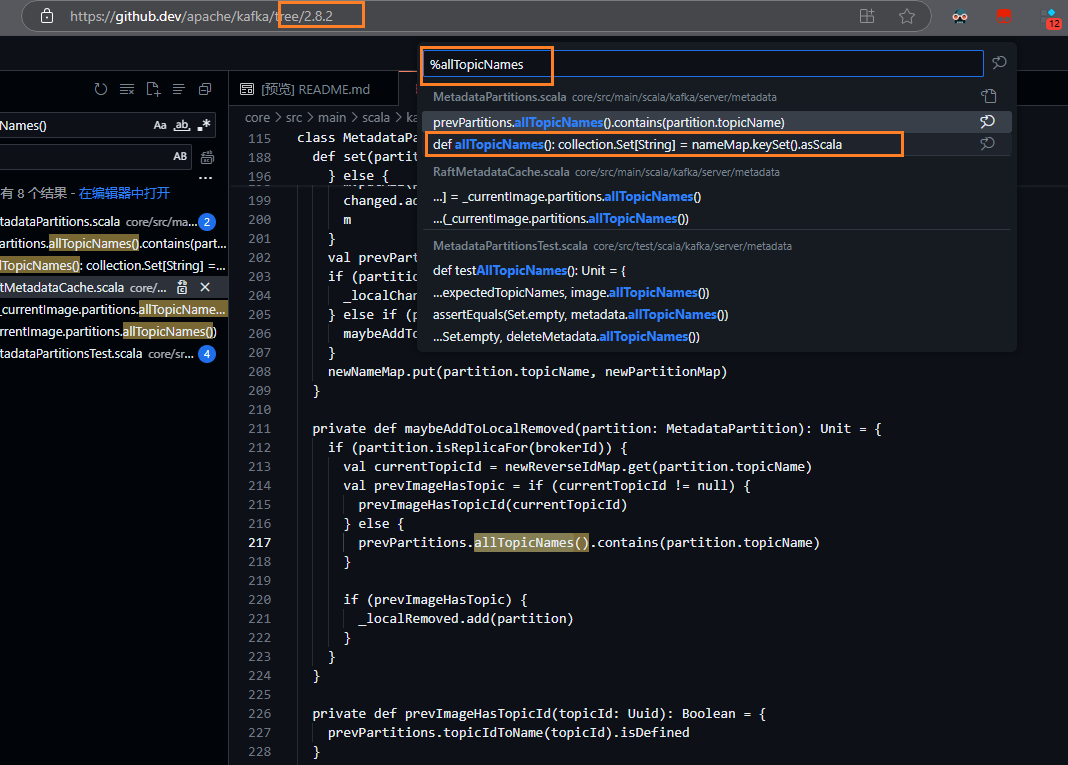Click 'maybeAddToLocalRemoved' on line 211

[489, 428]
